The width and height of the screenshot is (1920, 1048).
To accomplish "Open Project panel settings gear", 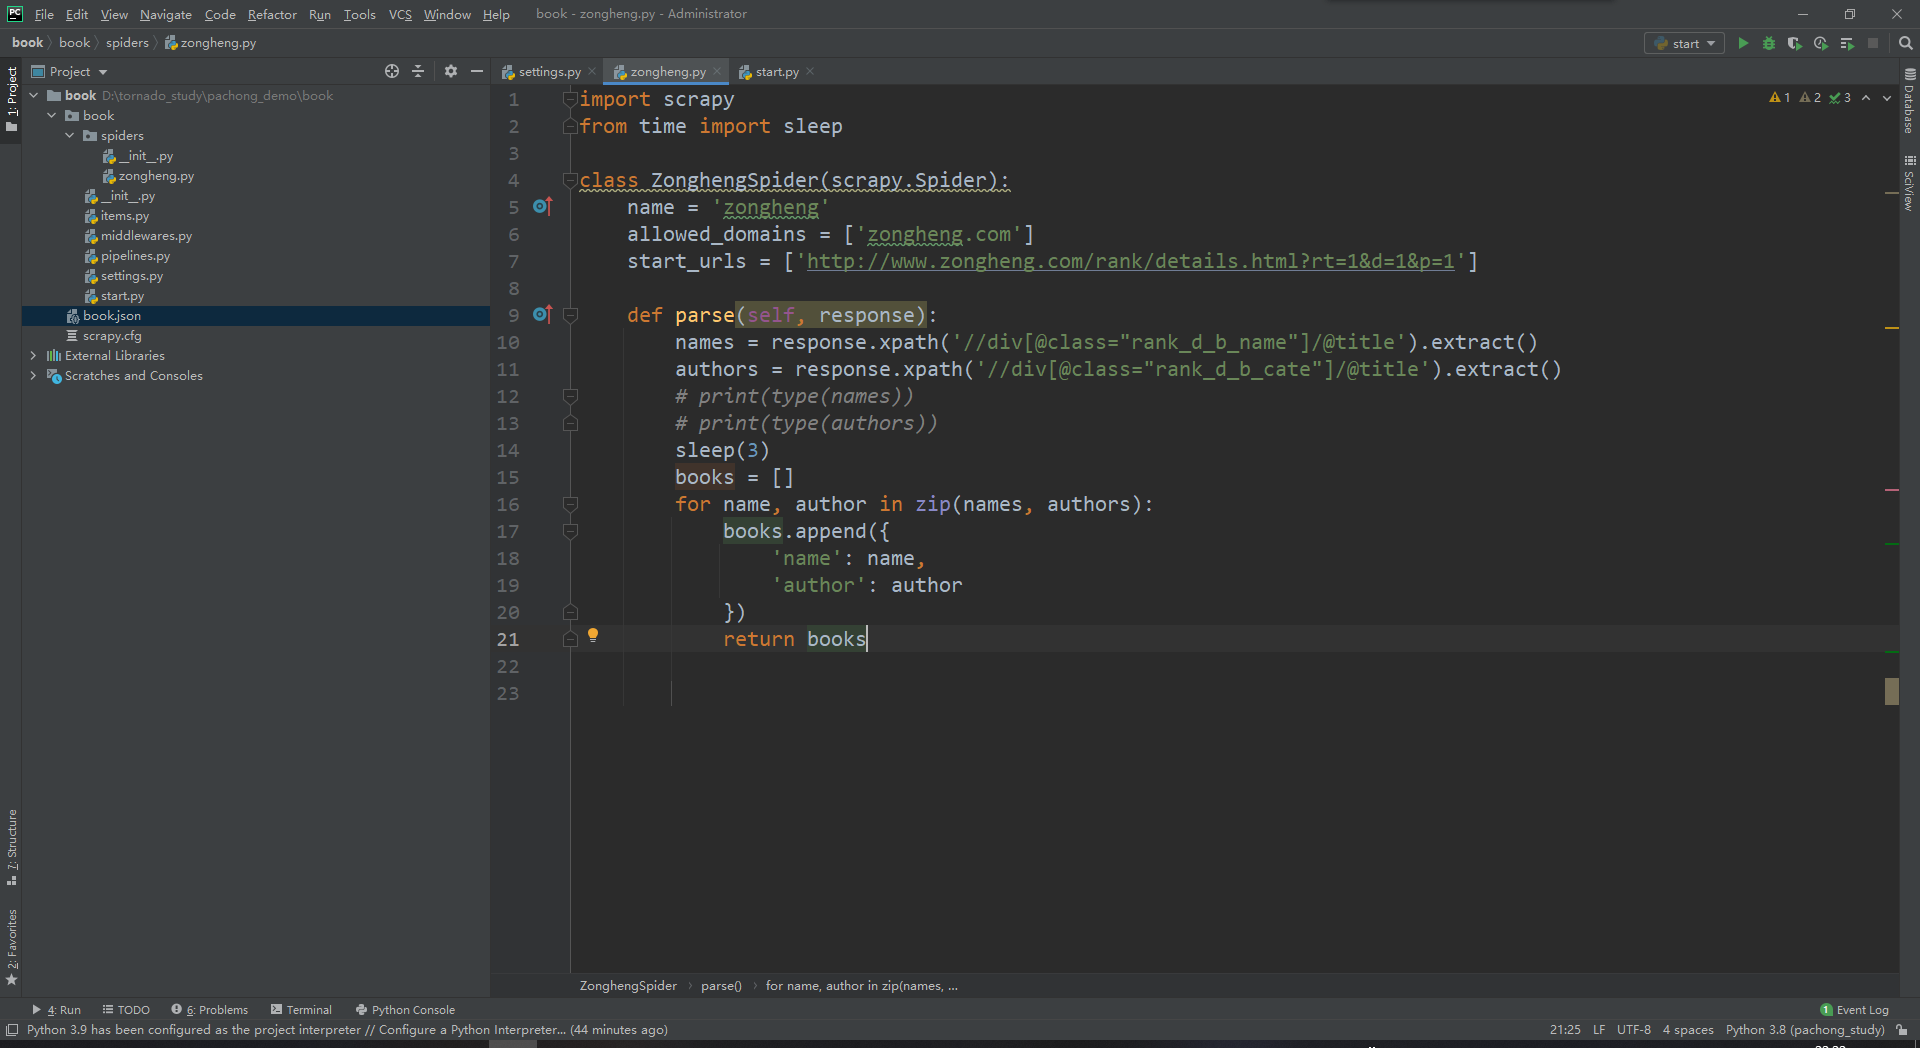I will pyautogui.click(x=451, y=71).
